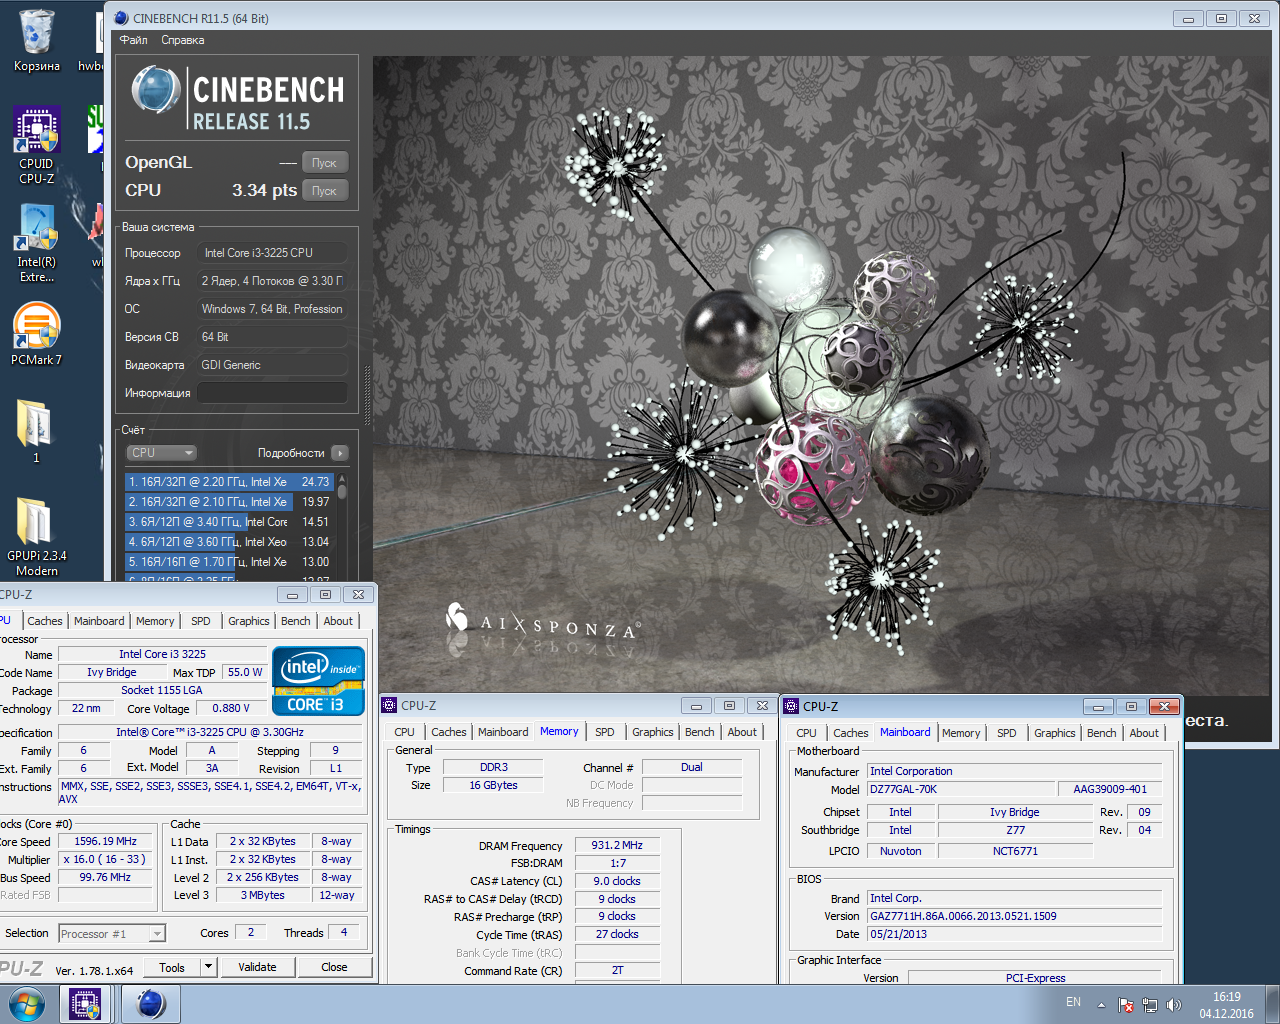Click the Windows Start orb
This screenshot has height=1024, width=1280.
pos(27,1004)
